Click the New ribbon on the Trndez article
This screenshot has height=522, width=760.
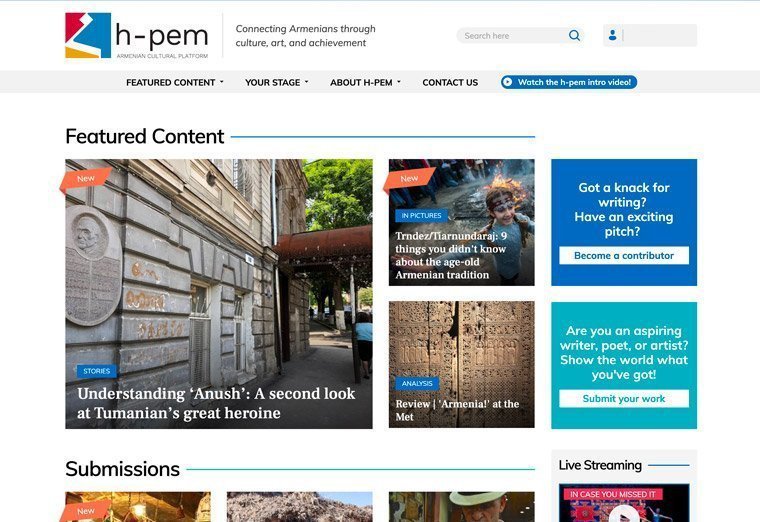[x=409, y=179]
